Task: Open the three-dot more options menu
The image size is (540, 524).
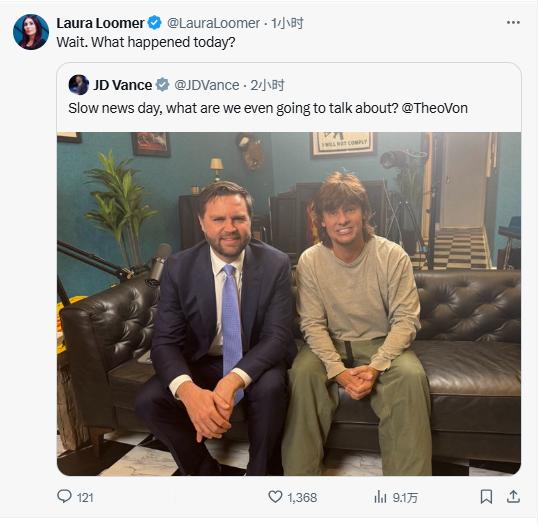Action: click(513, 22)
